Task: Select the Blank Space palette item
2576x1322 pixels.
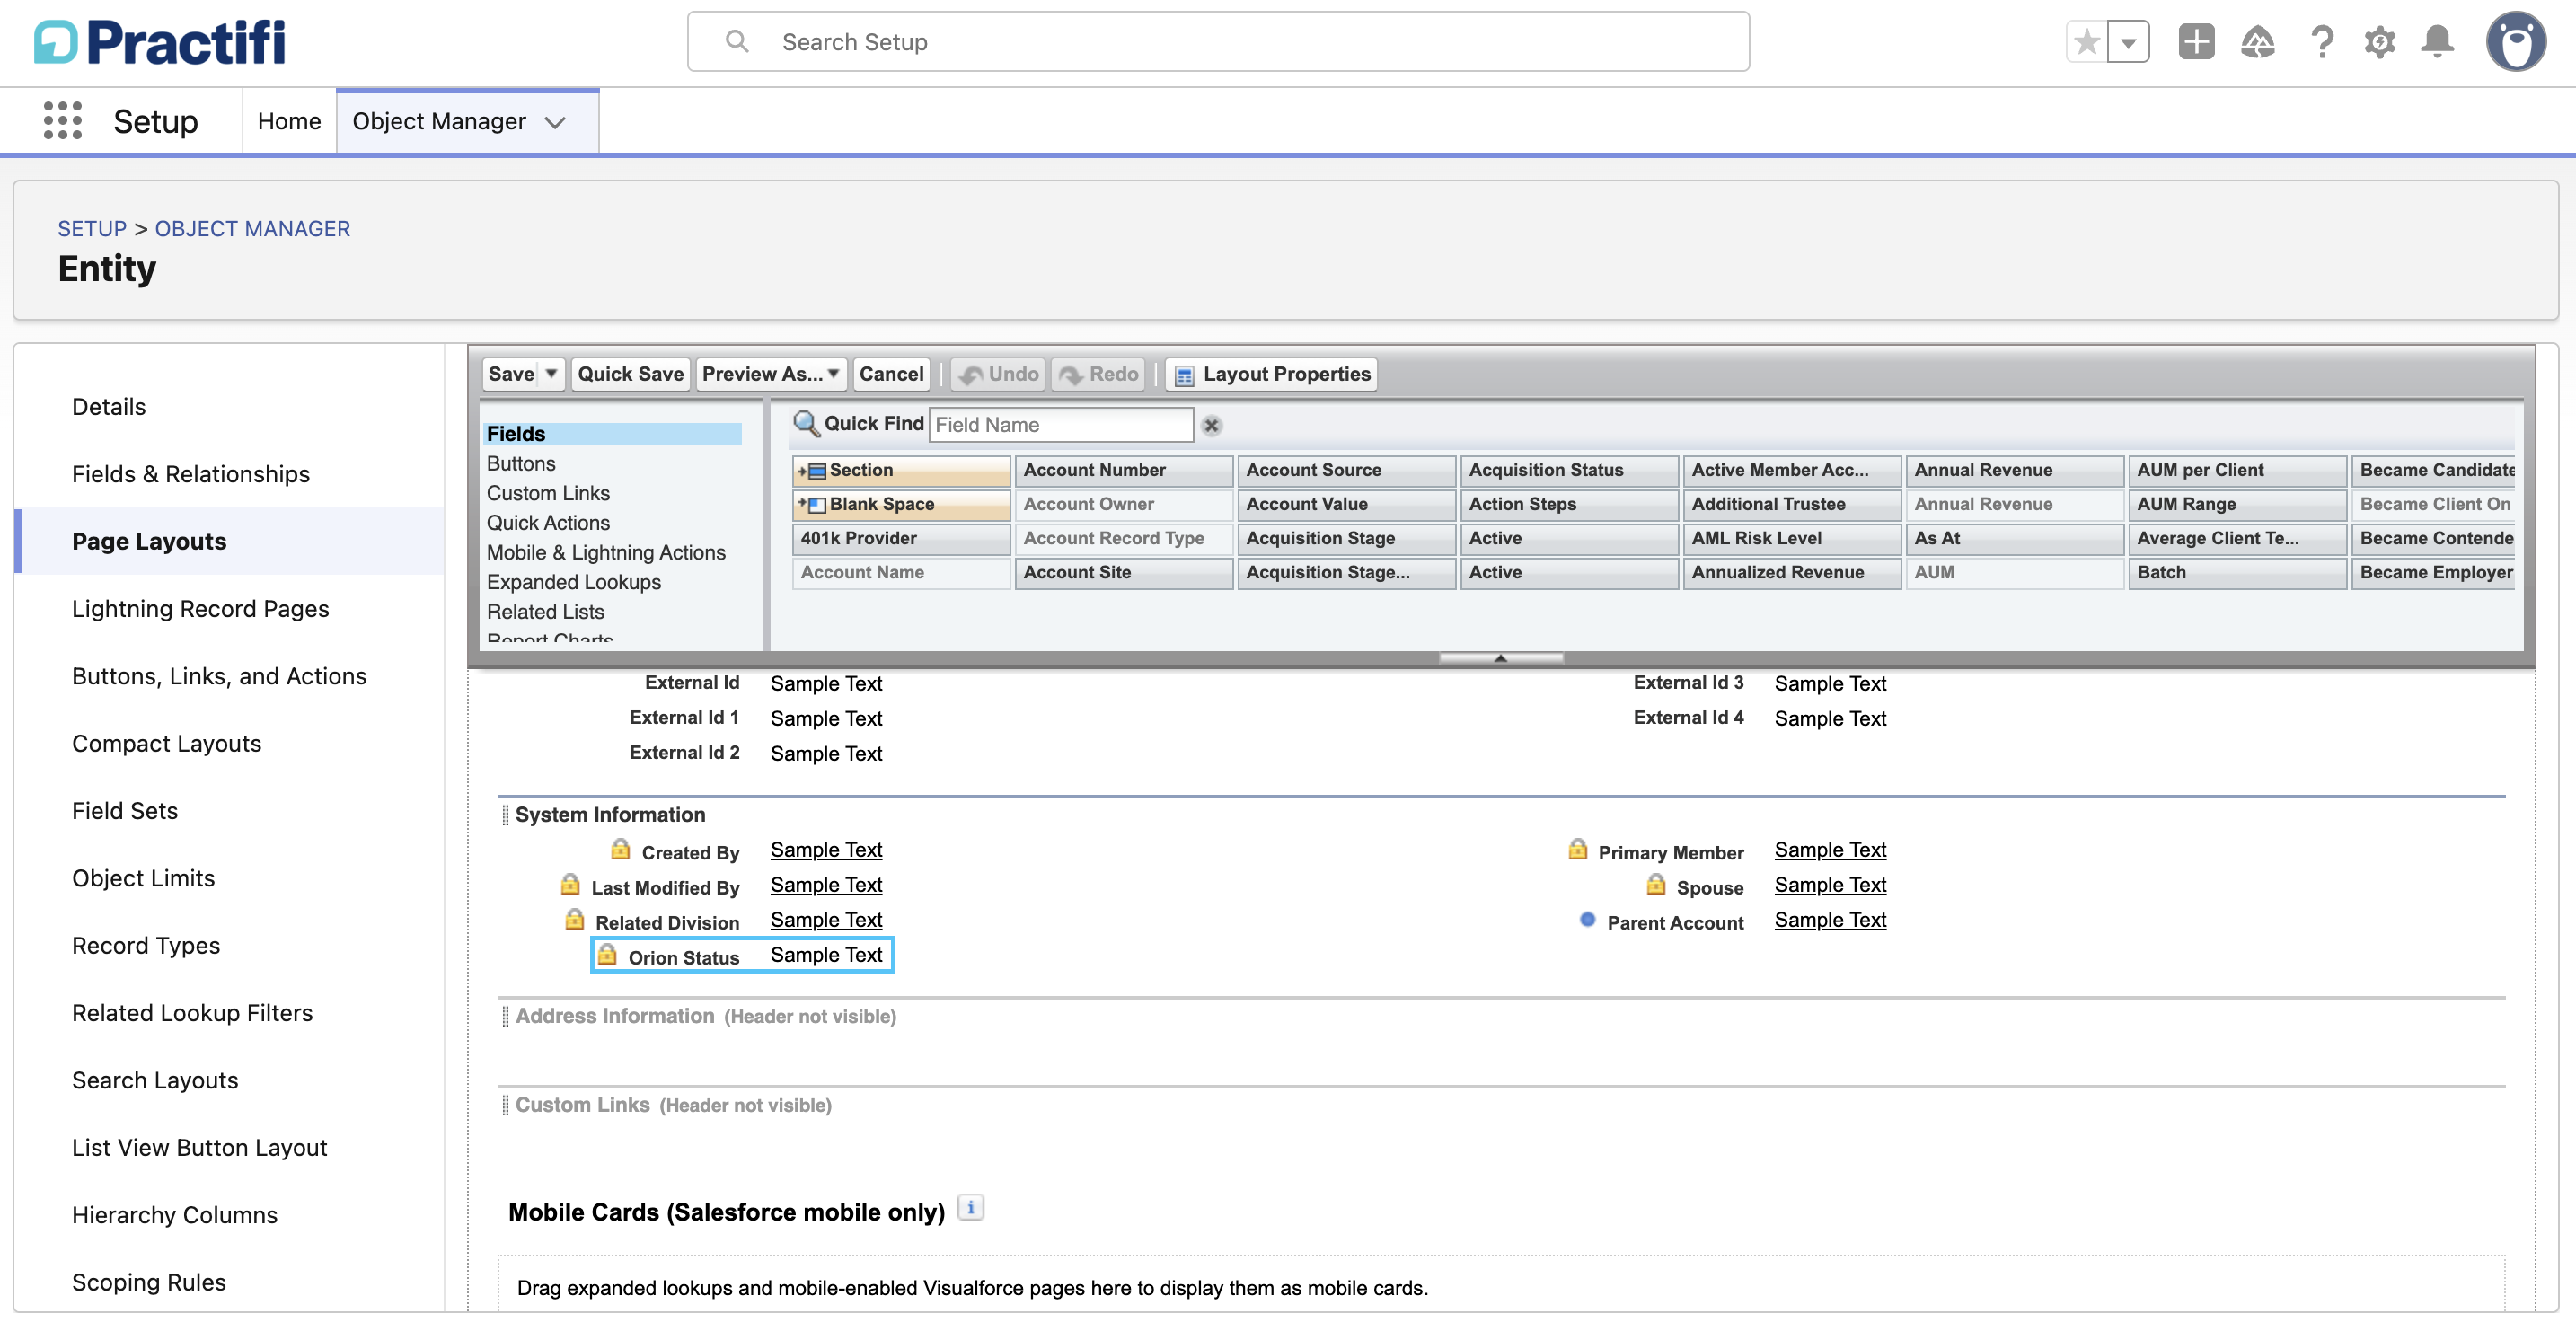Action: coord(901,504)
